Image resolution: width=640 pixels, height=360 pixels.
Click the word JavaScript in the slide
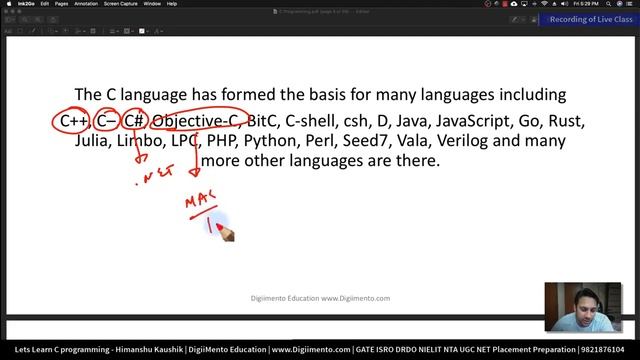tap(473, 121)
